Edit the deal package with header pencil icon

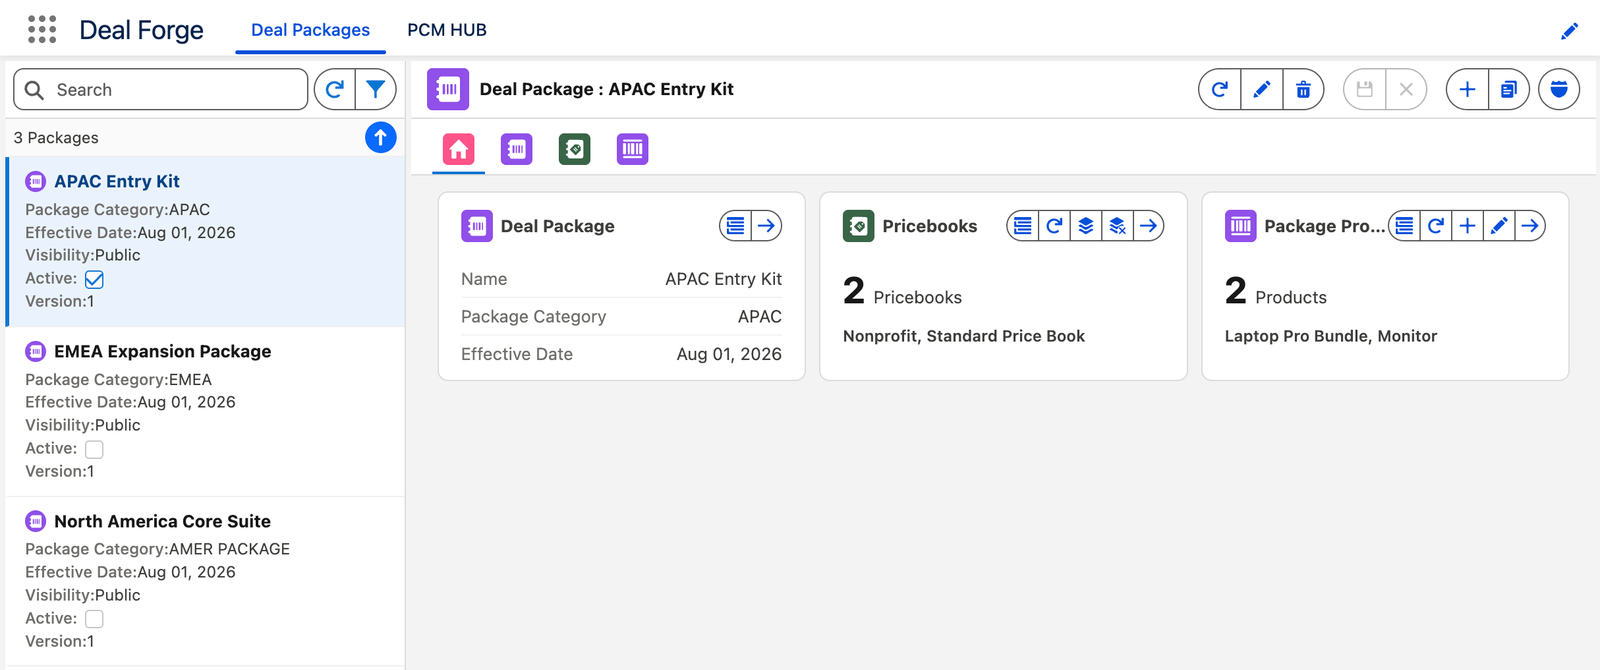[x=1262, y=89]
